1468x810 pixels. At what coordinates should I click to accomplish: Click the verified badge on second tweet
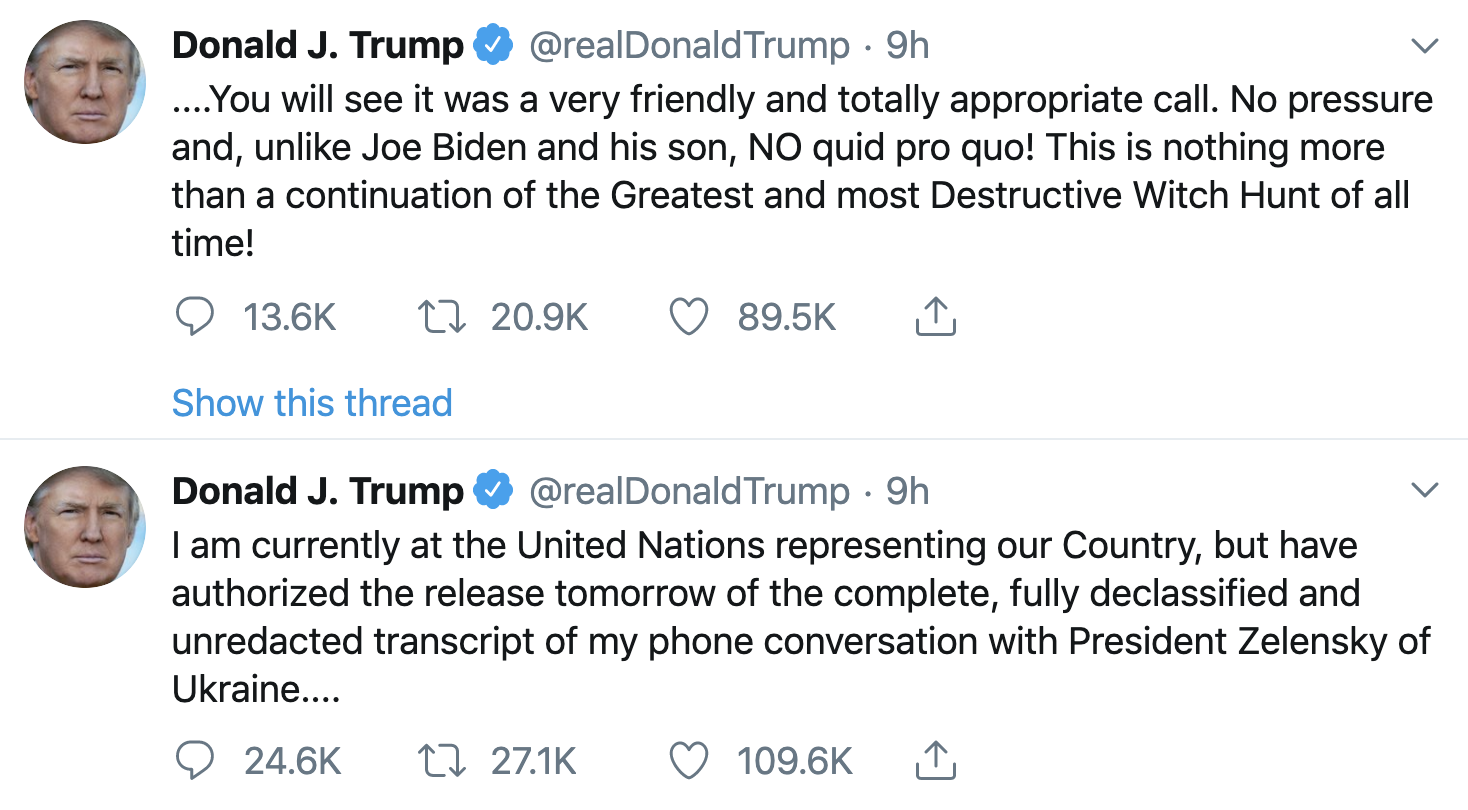[x=493, y=491]
